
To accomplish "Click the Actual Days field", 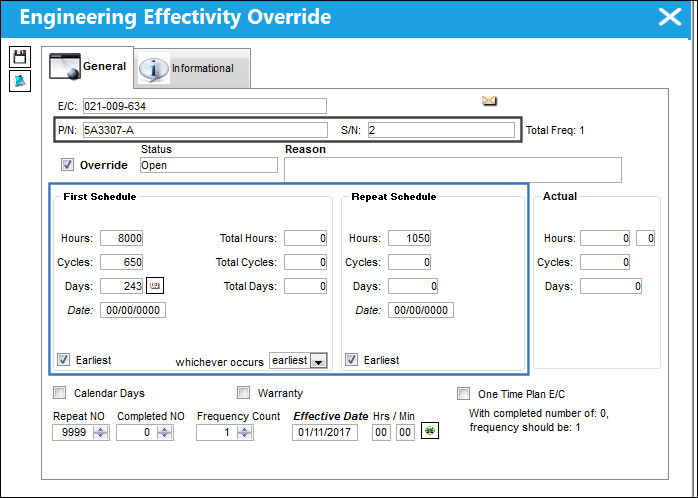I will (611, 286).
